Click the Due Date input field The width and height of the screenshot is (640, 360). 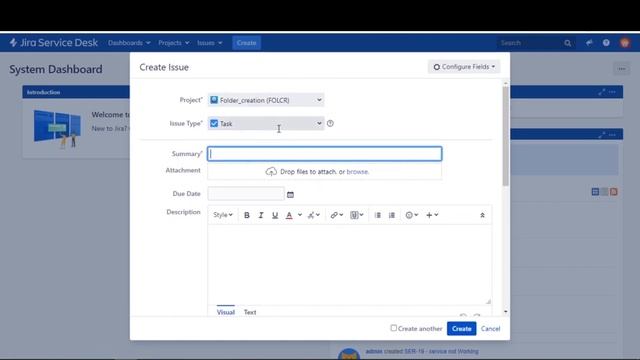[x=246, y=193]
